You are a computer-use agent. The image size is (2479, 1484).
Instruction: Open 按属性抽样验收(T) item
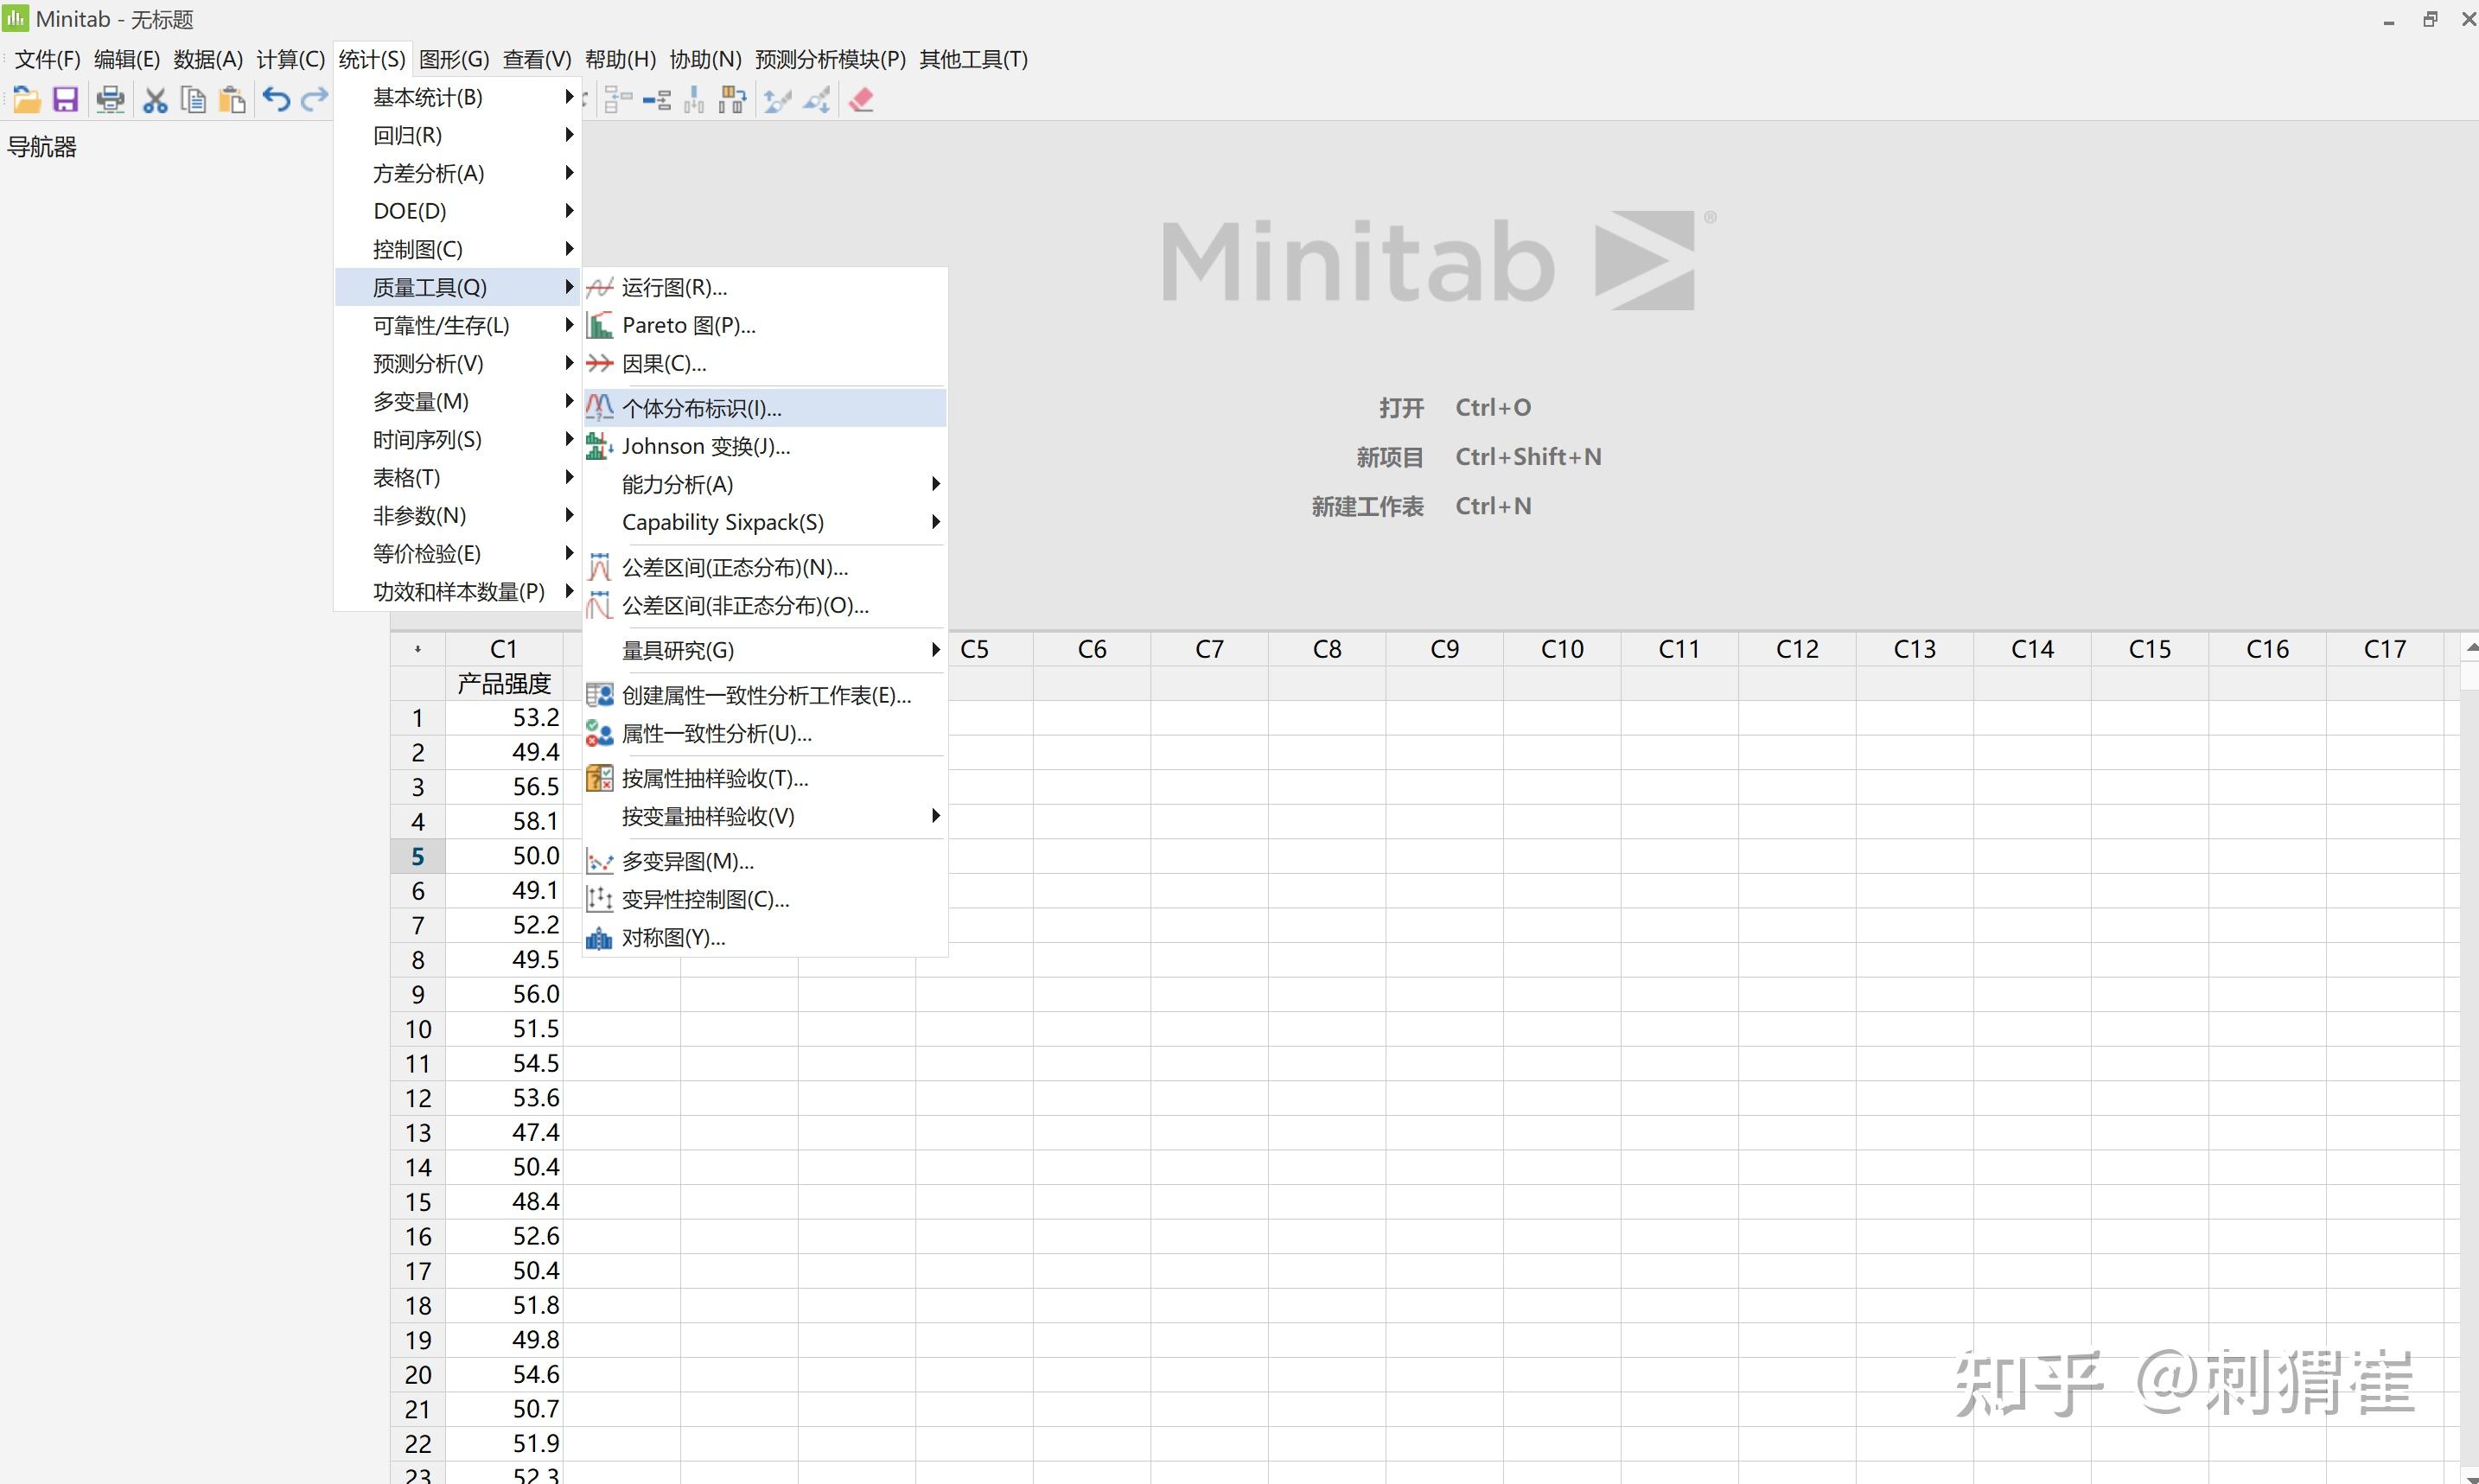(765, 779)
